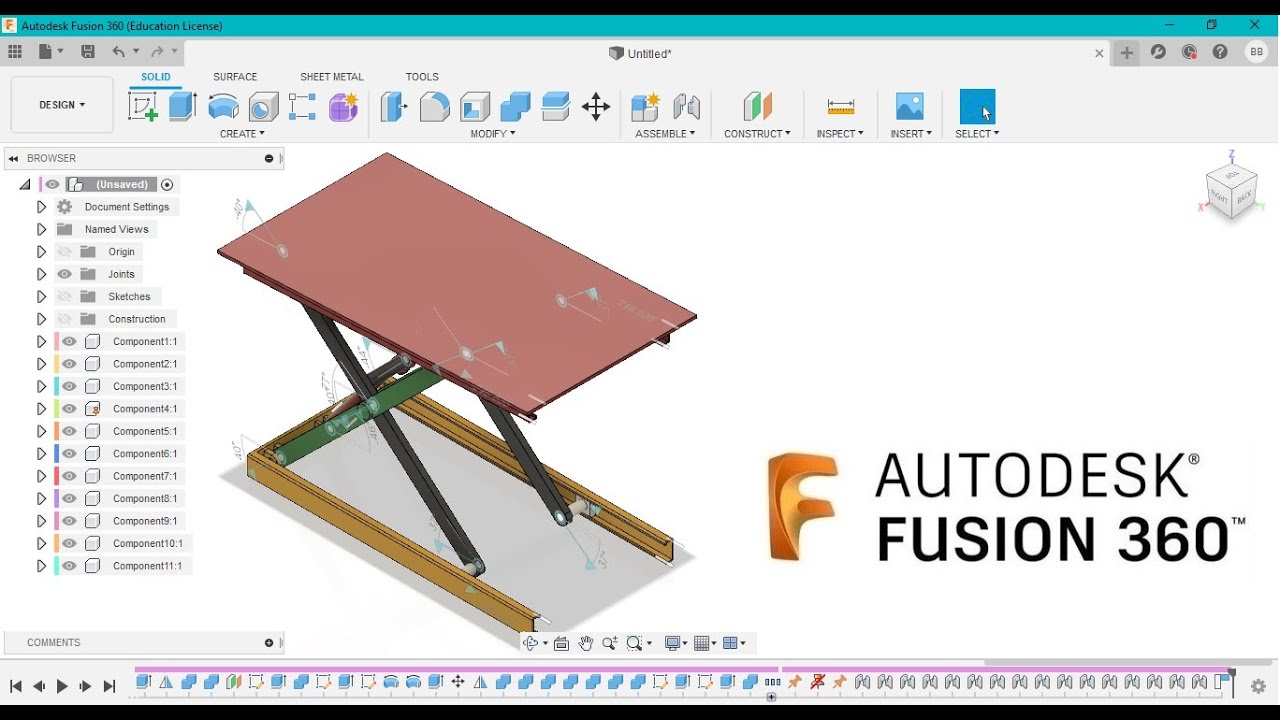
Task: Open the Job Status clock icon
Action: click(1189, 52)
